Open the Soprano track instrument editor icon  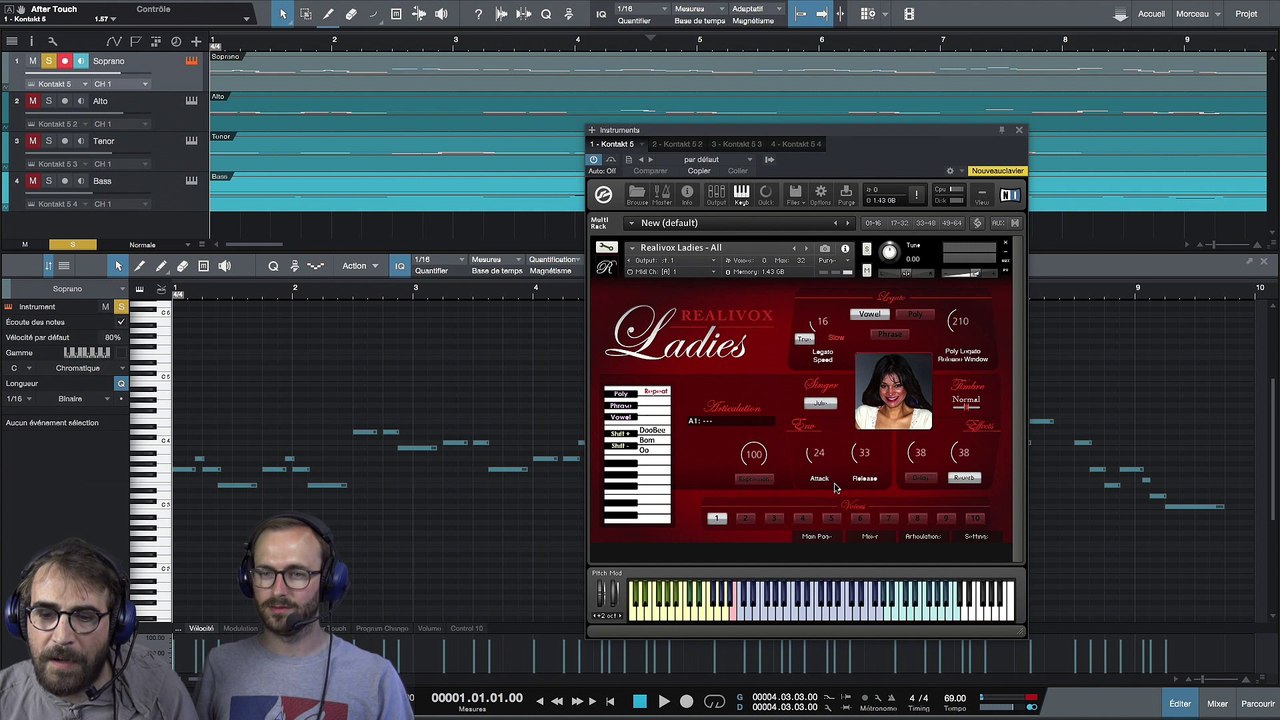coord(191,61)
